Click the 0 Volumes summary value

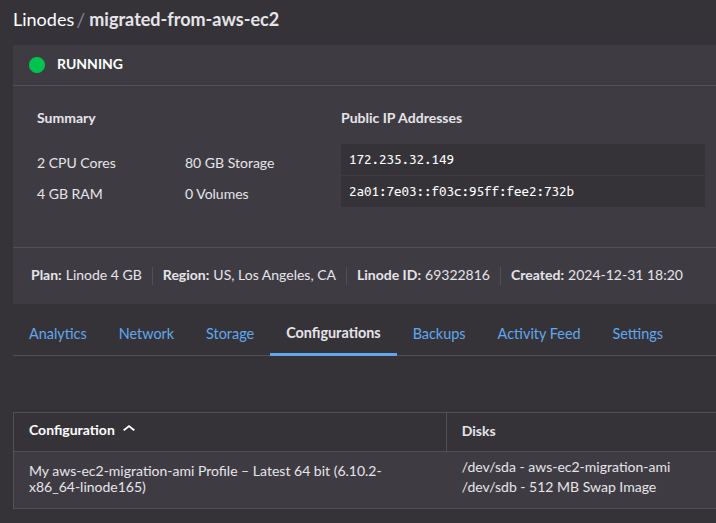216,194
